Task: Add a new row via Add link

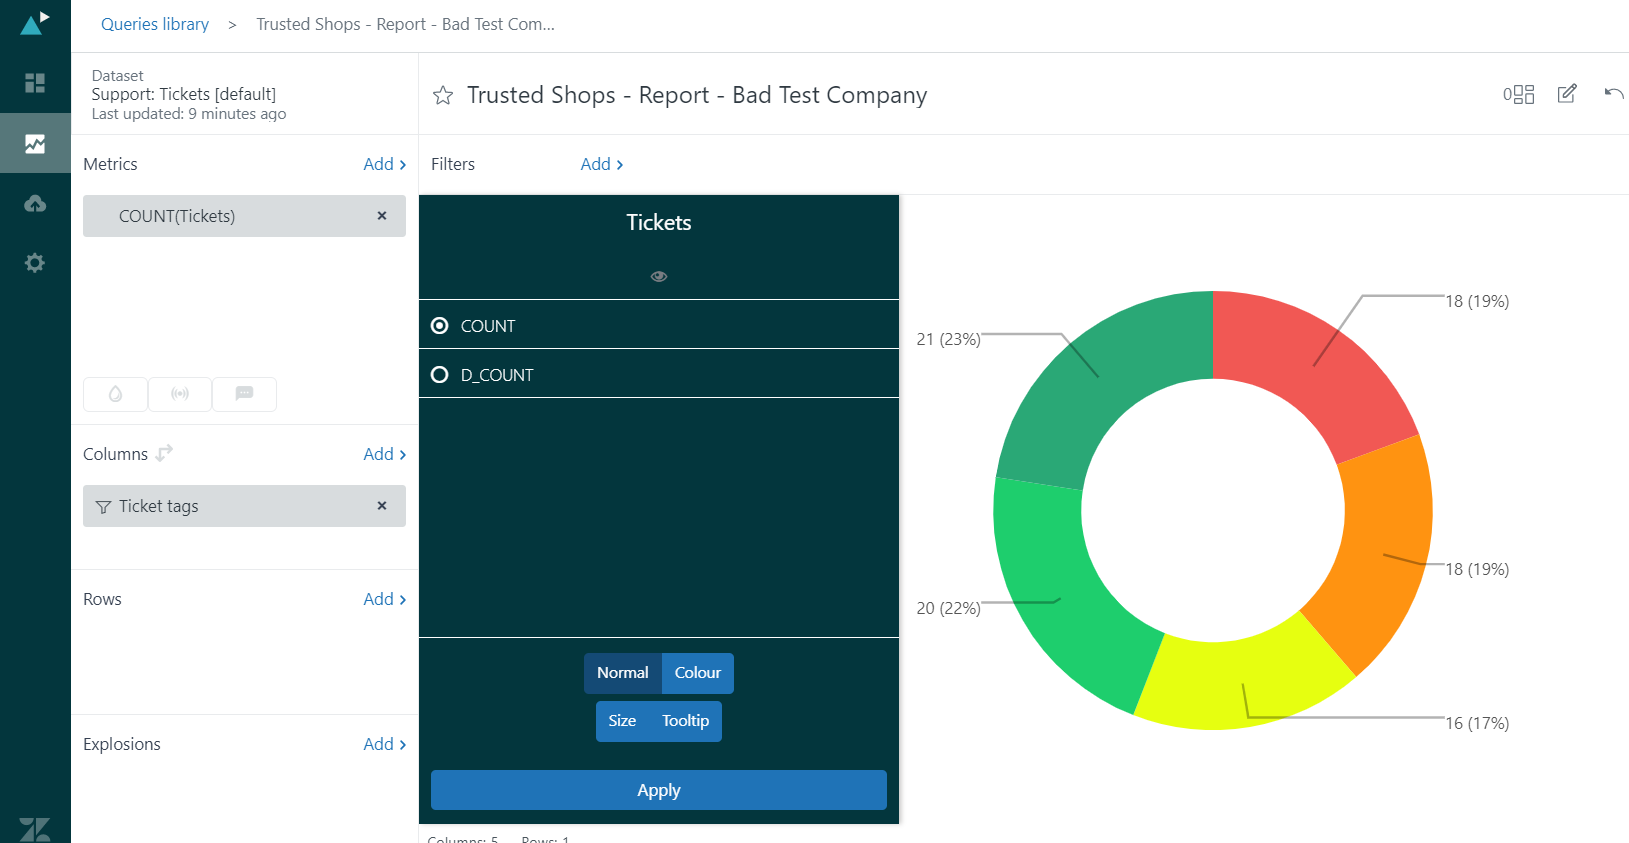Action: pyautogui.click(x=385, y=599)
